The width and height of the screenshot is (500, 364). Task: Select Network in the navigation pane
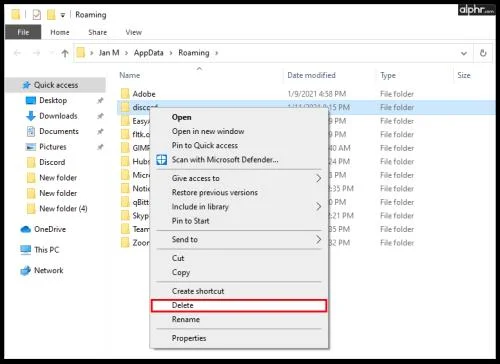pos(49,270)
